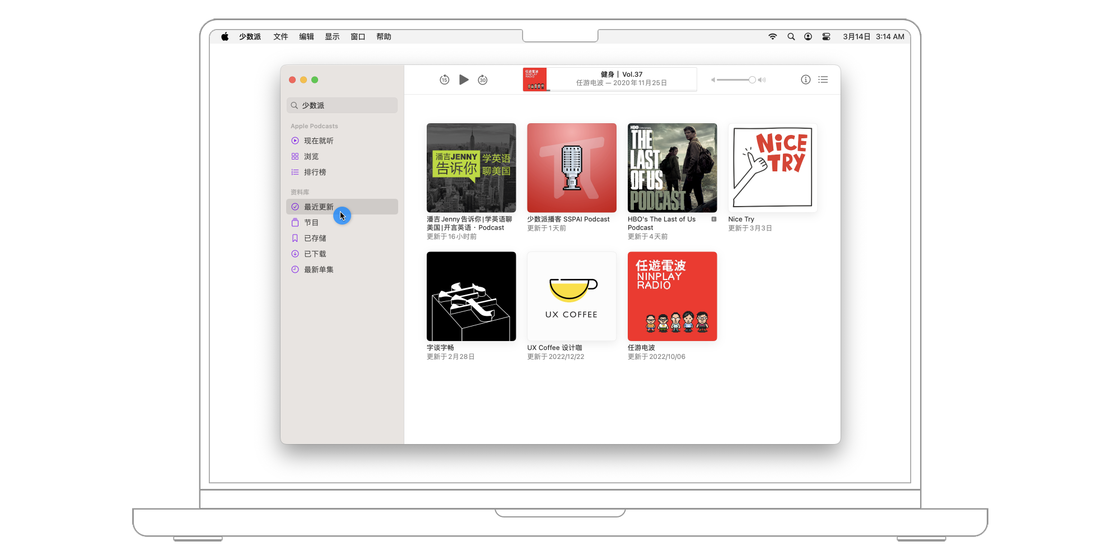Screen dimensions: 1120x560
Task: Open the Nice Try podcast
Action: (x=772, y=168)
